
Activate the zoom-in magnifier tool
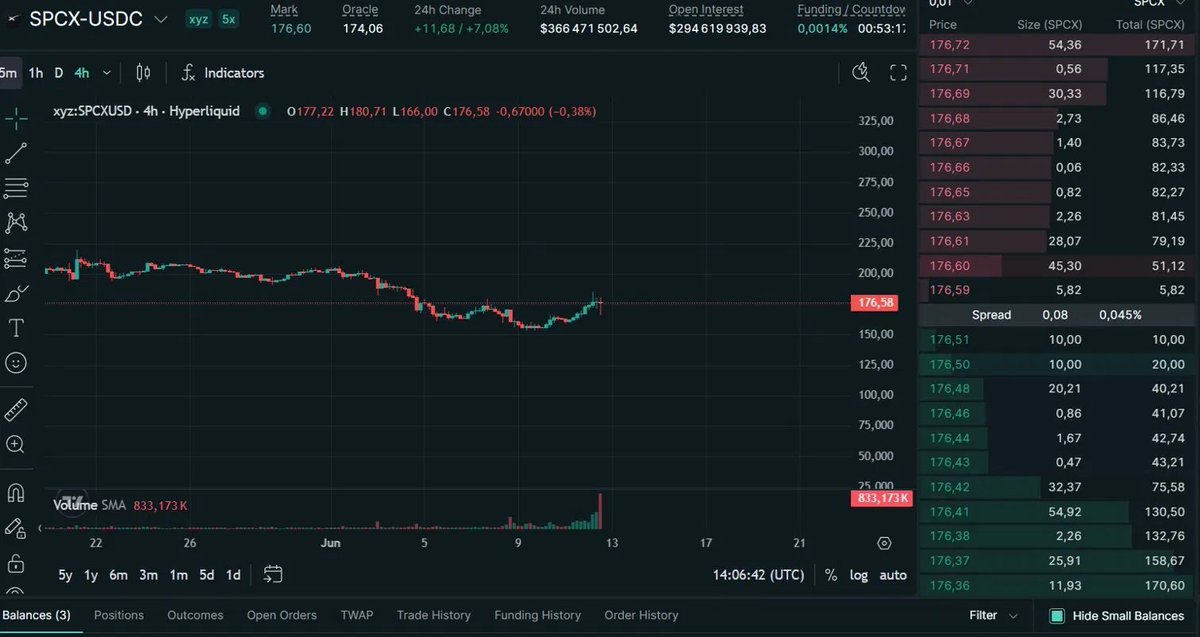pyautogui.click(x=16, y=444)
